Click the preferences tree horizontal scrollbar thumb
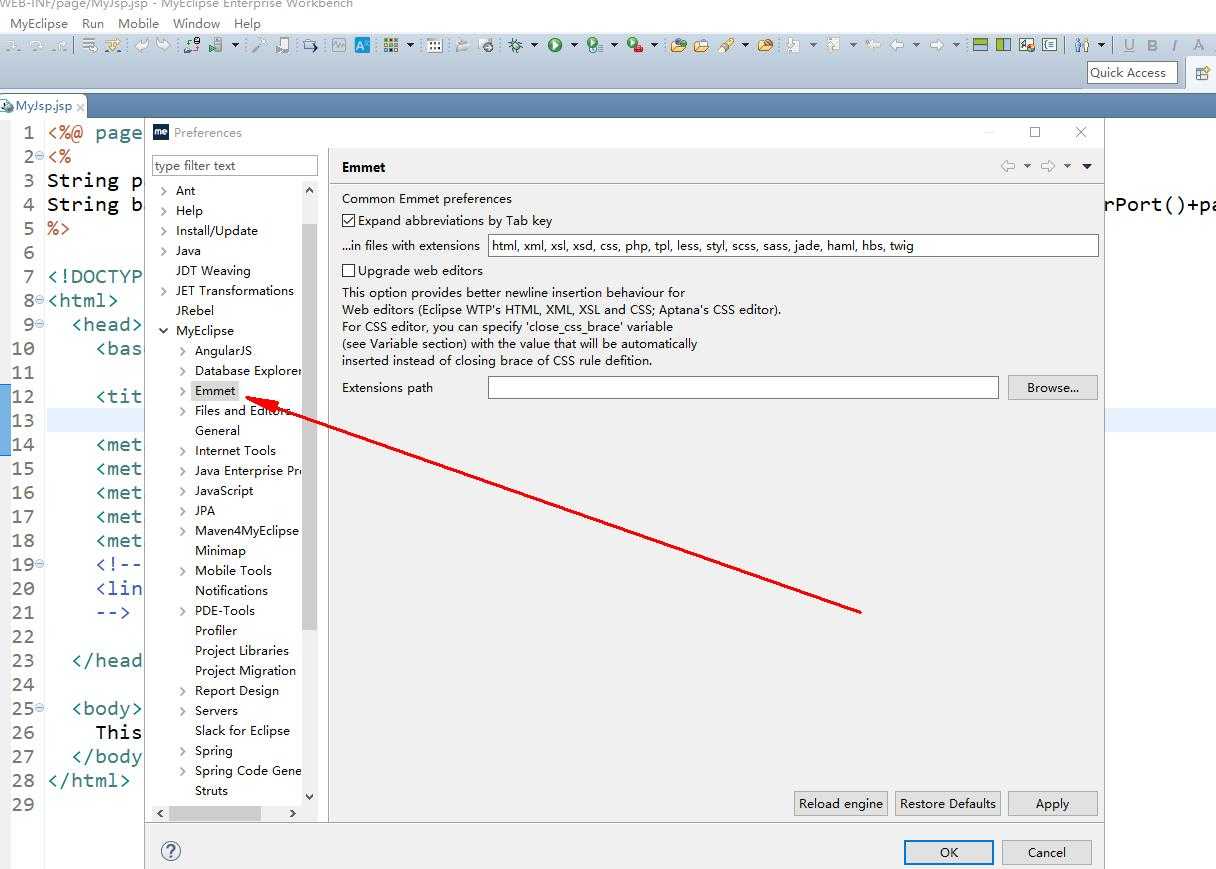 215,813
